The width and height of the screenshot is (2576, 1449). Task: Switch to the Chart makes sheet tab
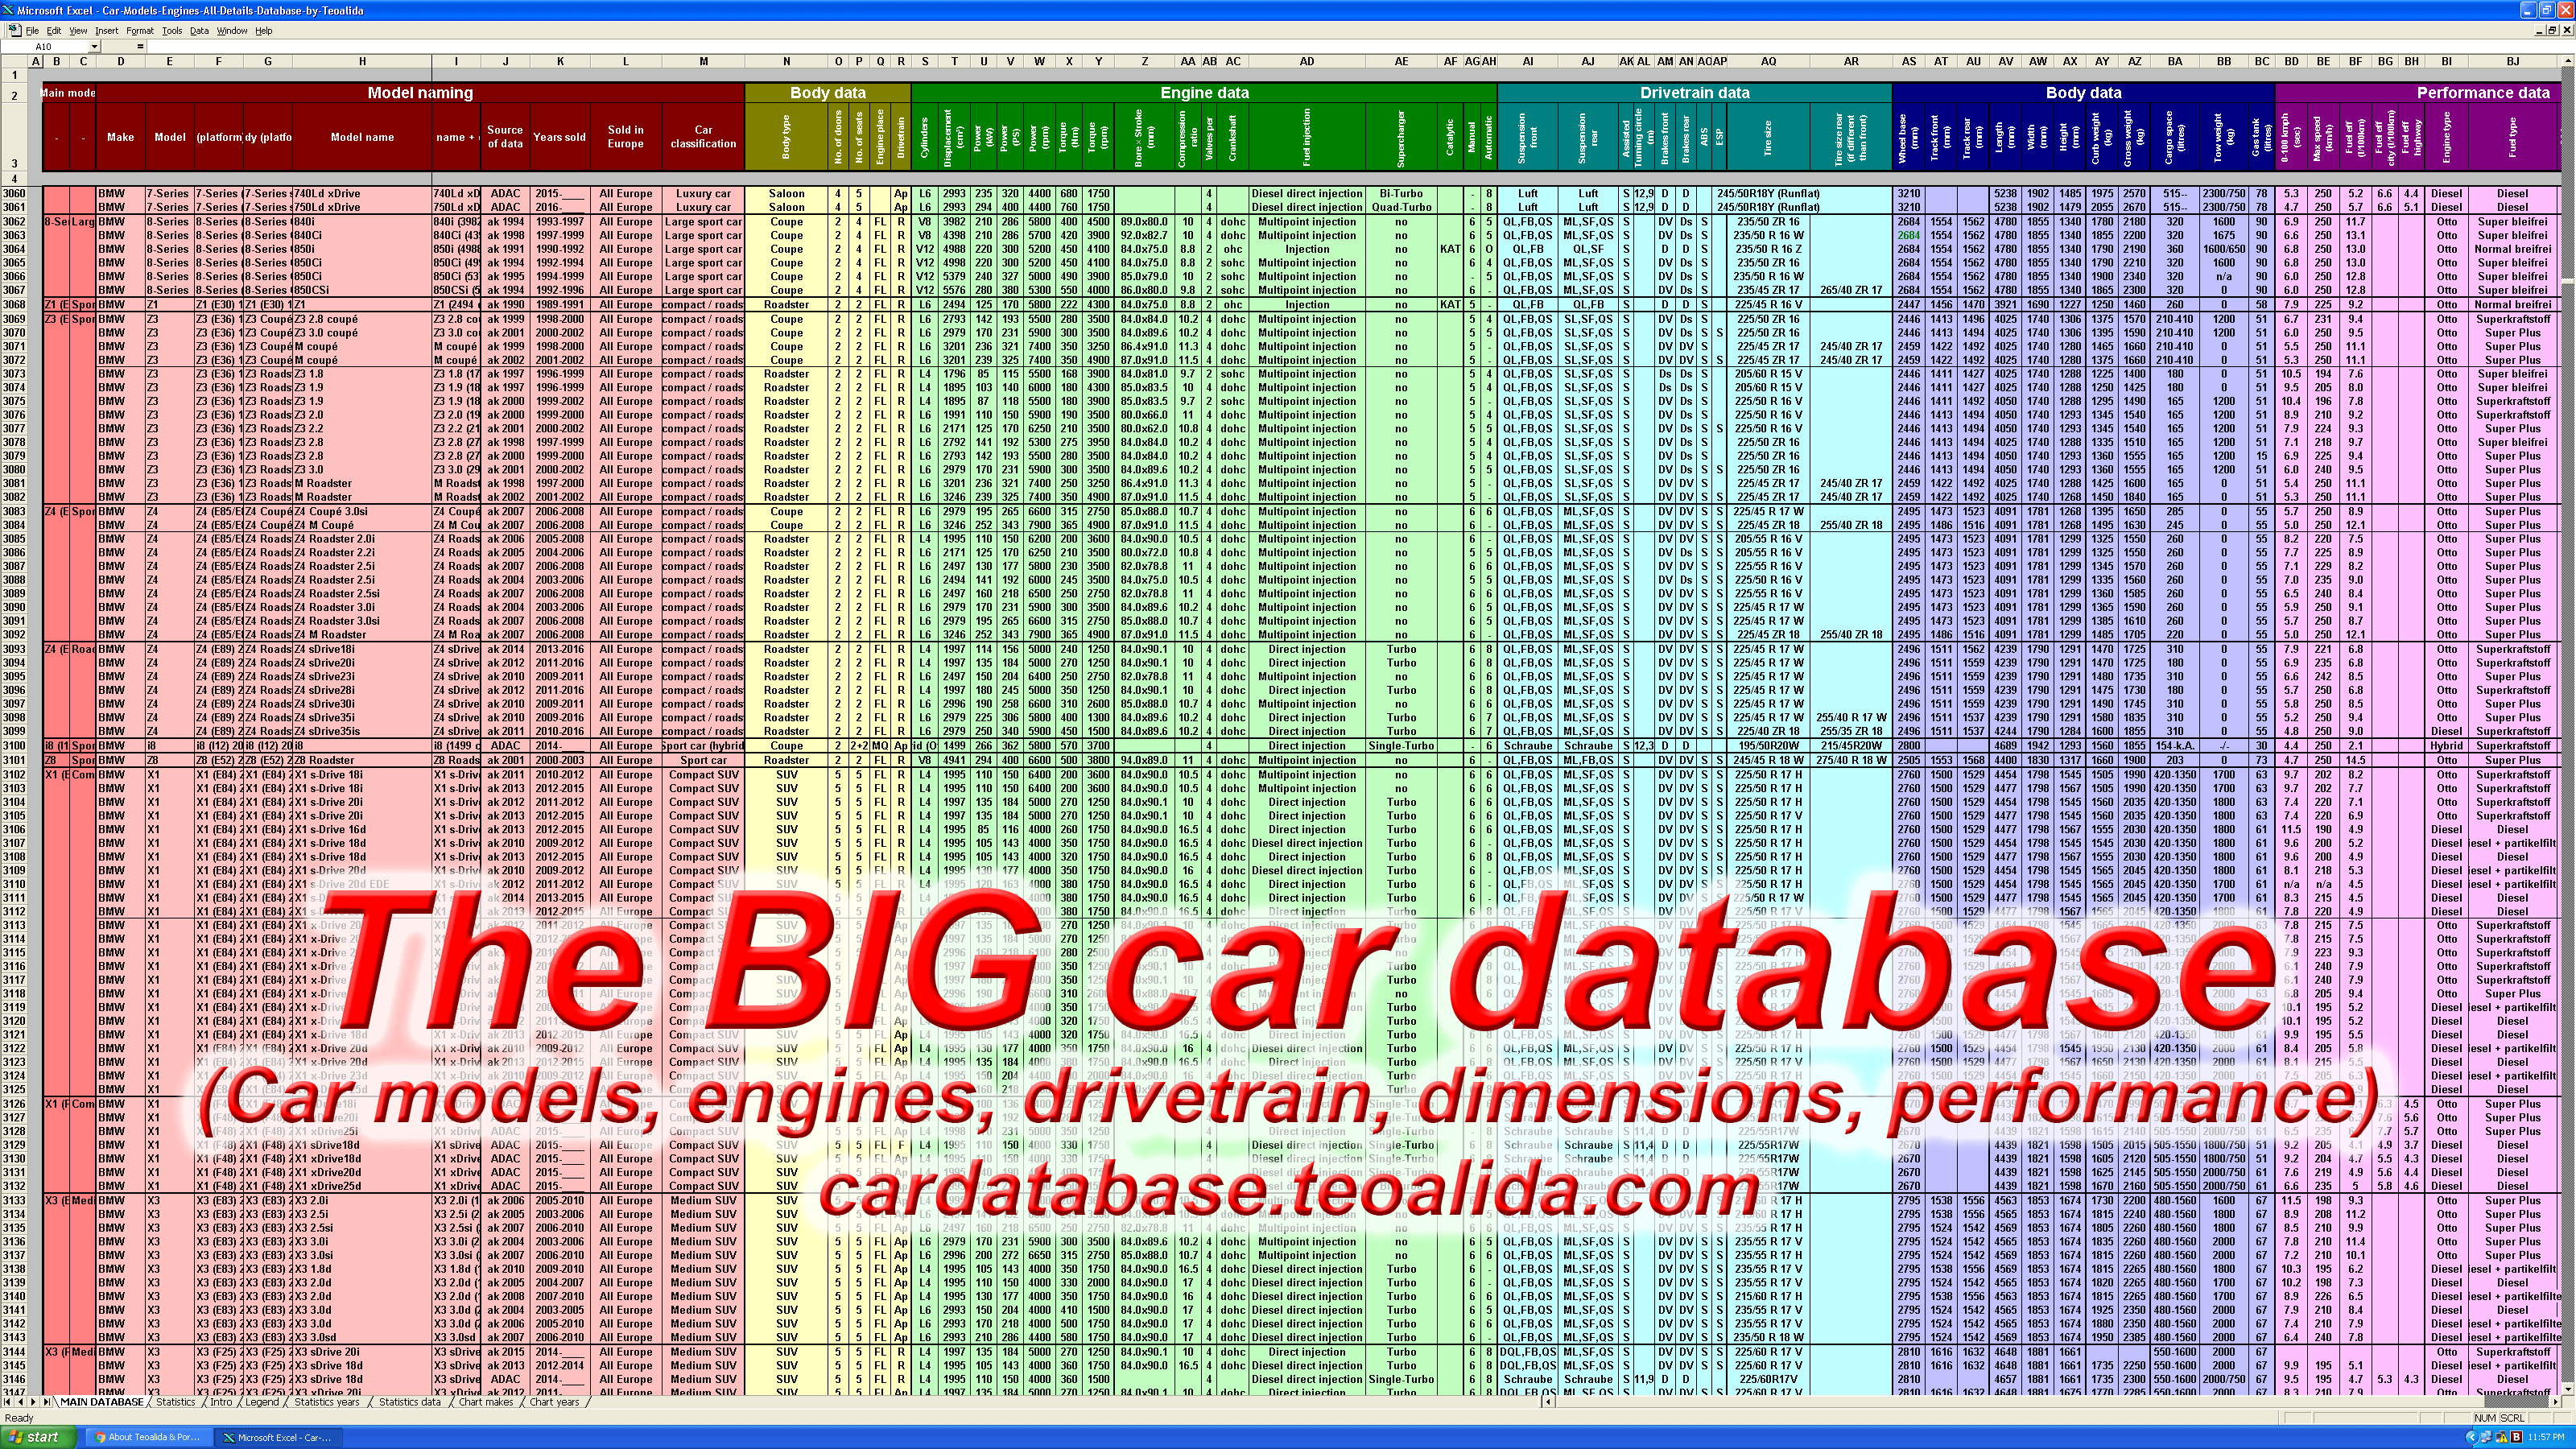(x=485, y=1402)
